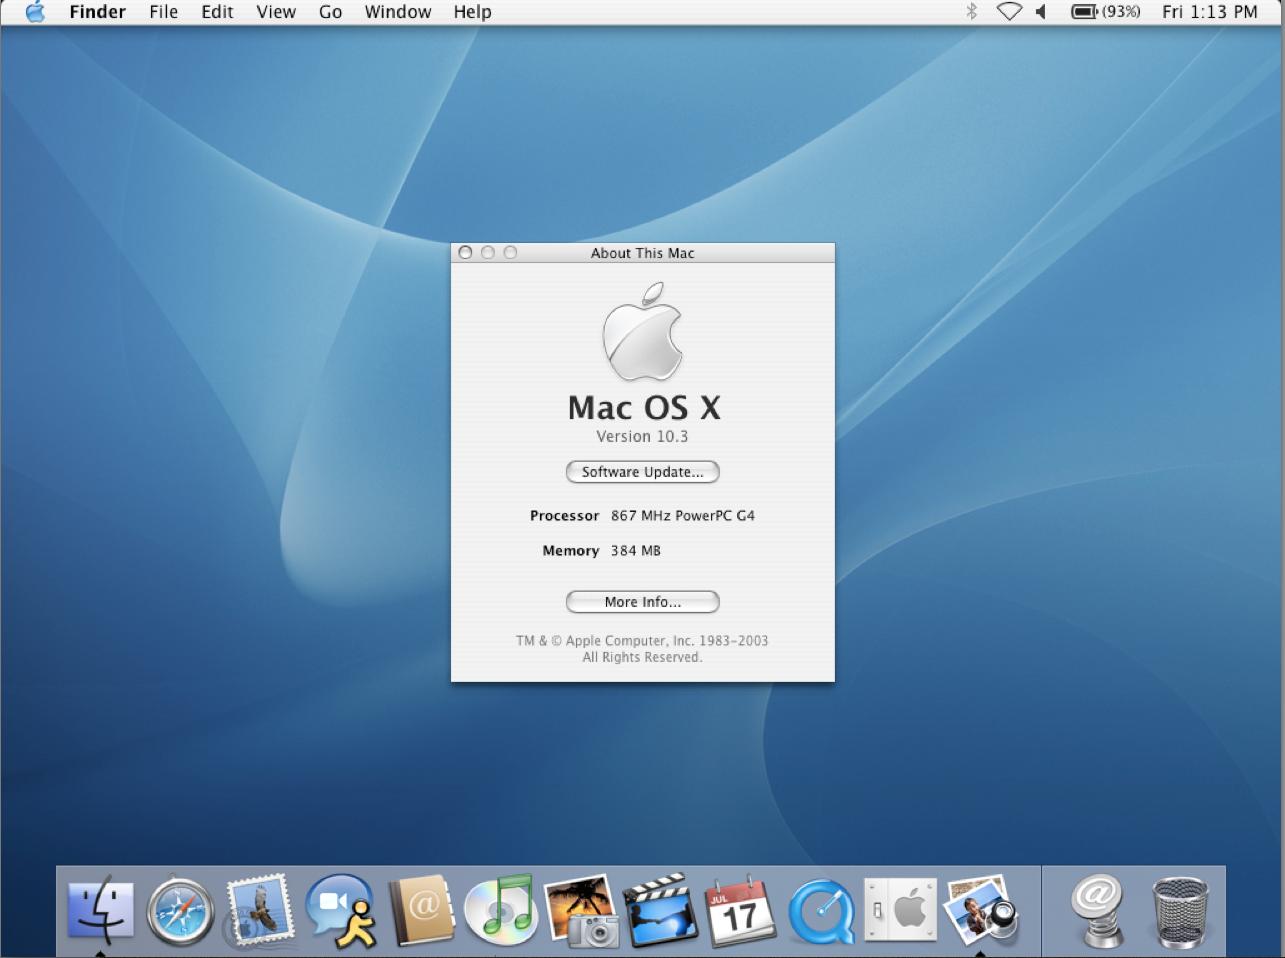Open iPhoto from the Dock
The image size is (1285, 958).
pyautogui.click(x=581, y=910)
